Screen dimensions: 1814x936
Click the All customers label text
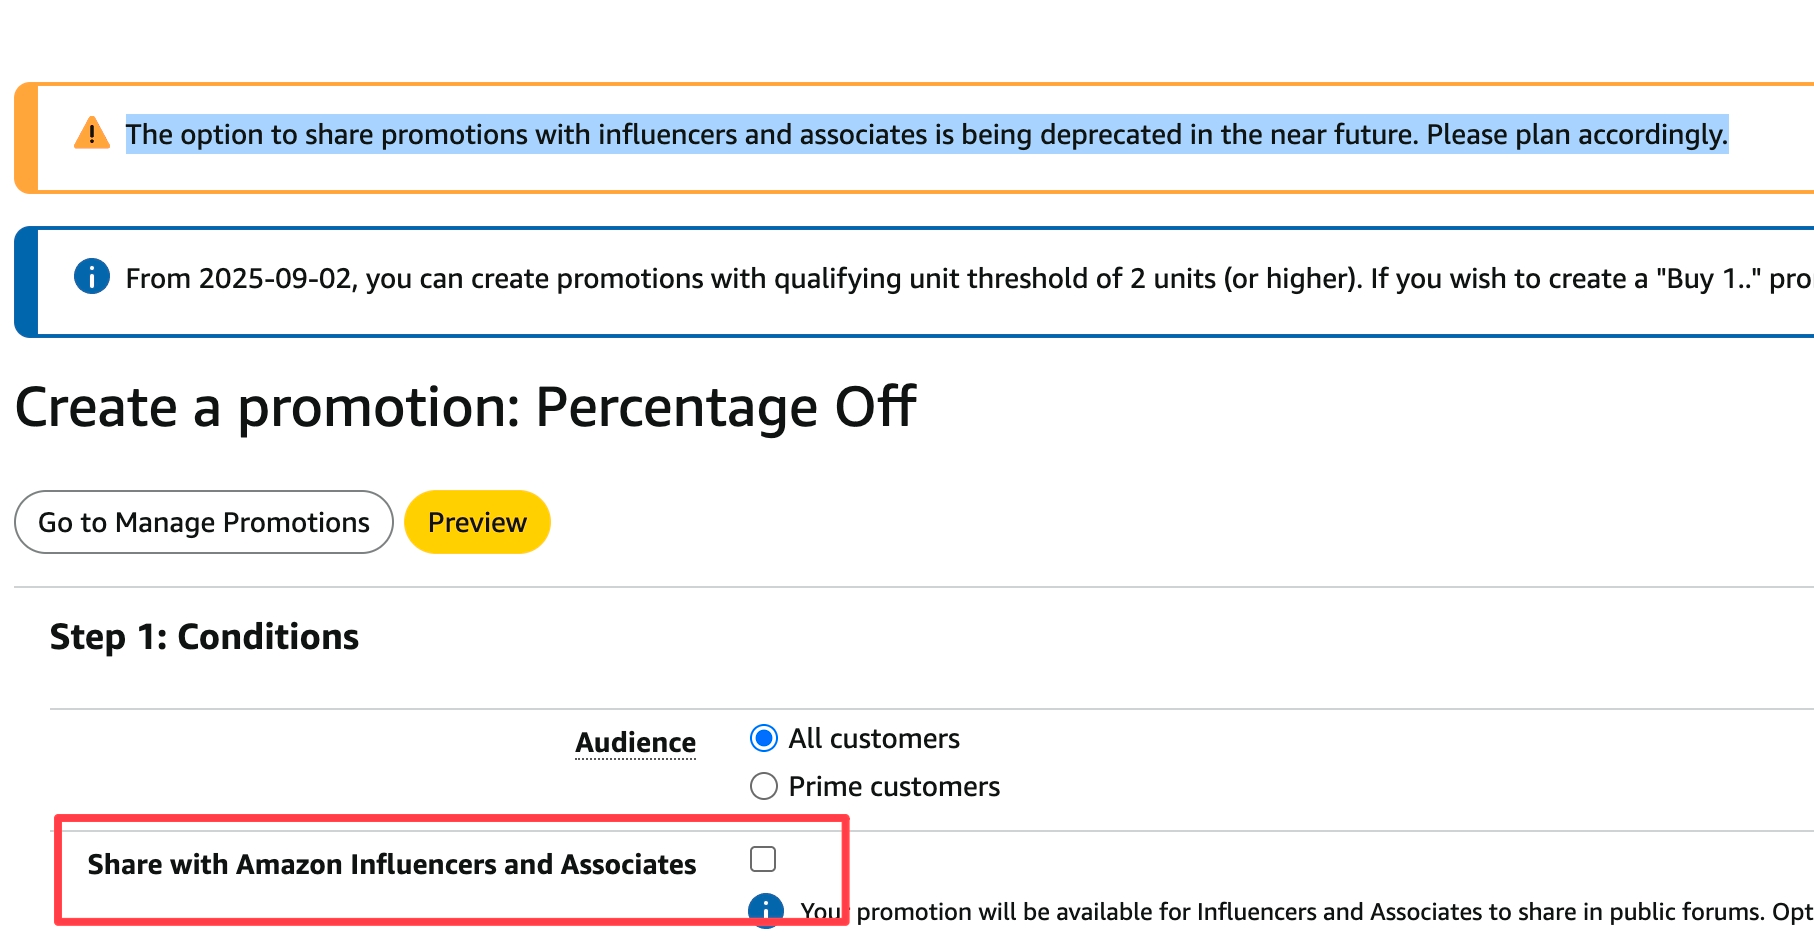pos(874,738)
